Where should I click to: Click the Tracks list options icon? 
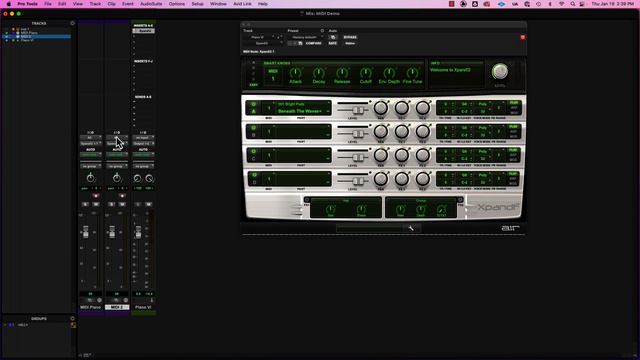[73, 23]
